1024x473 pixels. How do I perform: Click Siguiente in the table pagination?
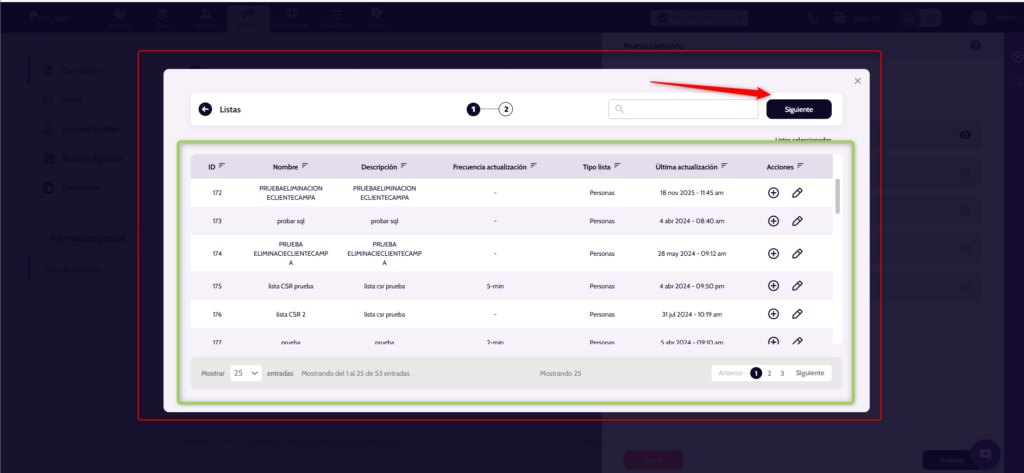[x=810, y=373]
